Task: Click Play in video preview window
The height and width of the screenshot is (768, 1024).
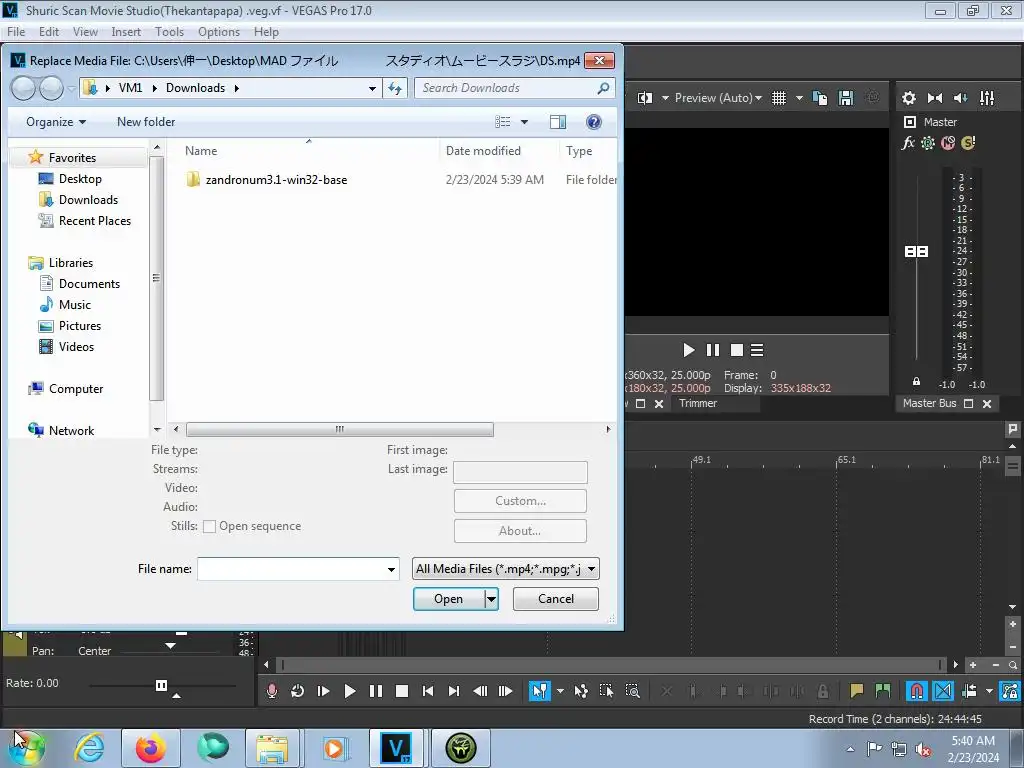Action: [x=688, y=351]
